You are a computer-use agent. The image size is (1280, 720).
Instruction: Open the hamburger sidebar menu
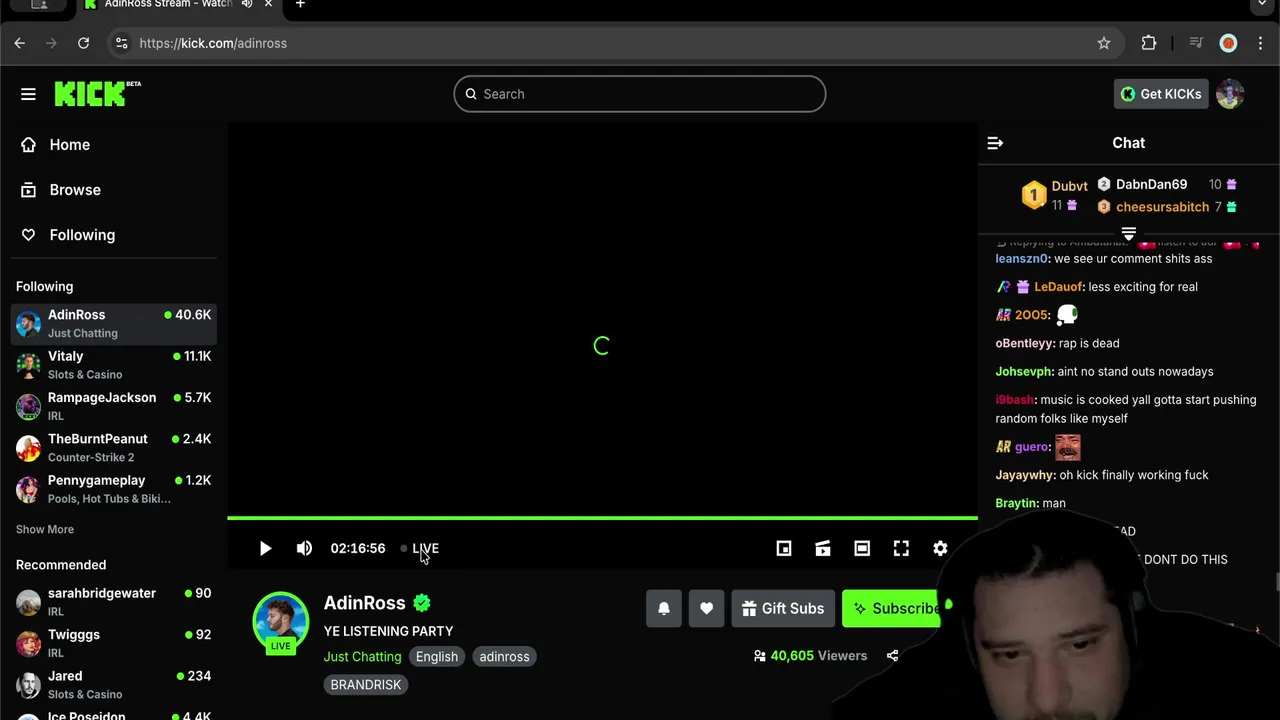[28, 94]
